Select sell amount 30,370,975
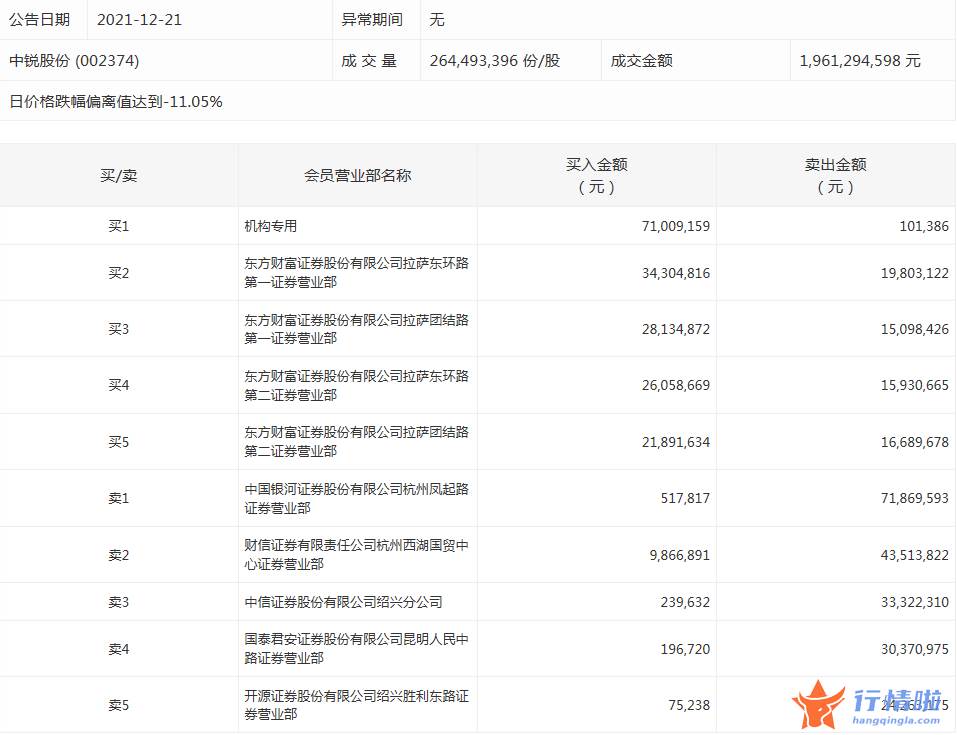957x735 pixels. (x=914, y=649)
